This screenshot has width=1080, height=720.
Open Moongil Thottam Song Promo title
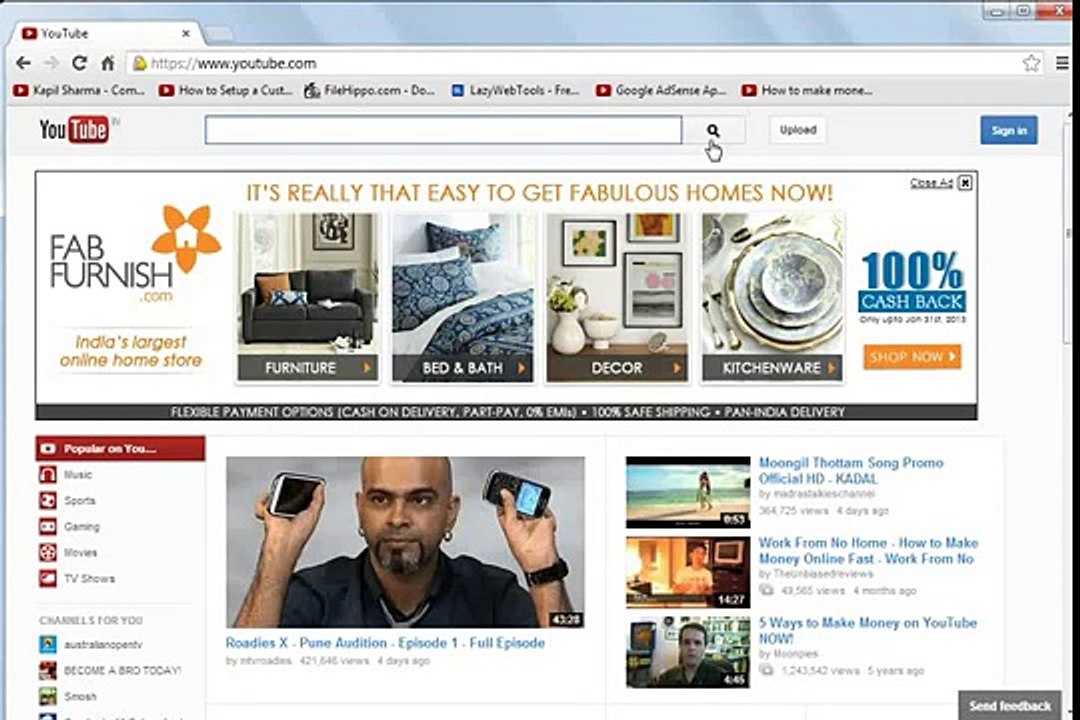pyautogui.click(x=851, y=471)
